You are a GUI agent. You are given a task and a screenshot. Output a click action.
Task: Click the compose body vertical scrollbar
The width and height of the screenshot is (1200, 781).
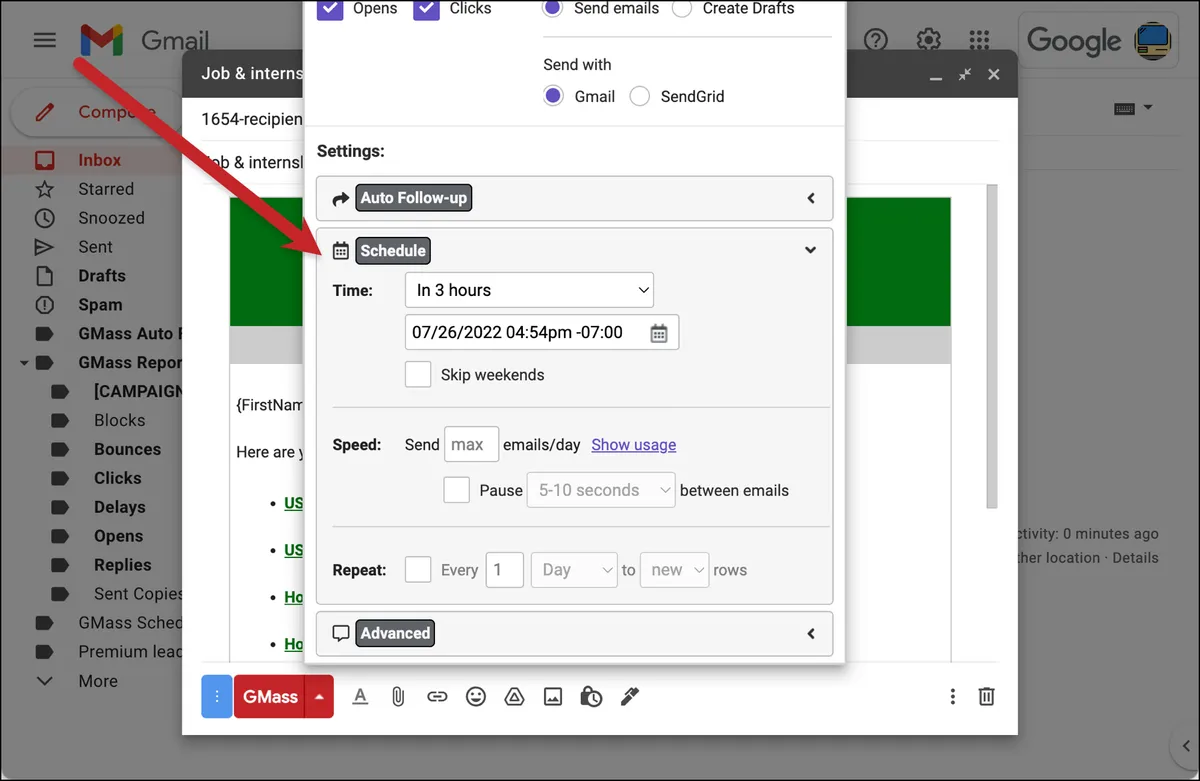coord(991,345)
